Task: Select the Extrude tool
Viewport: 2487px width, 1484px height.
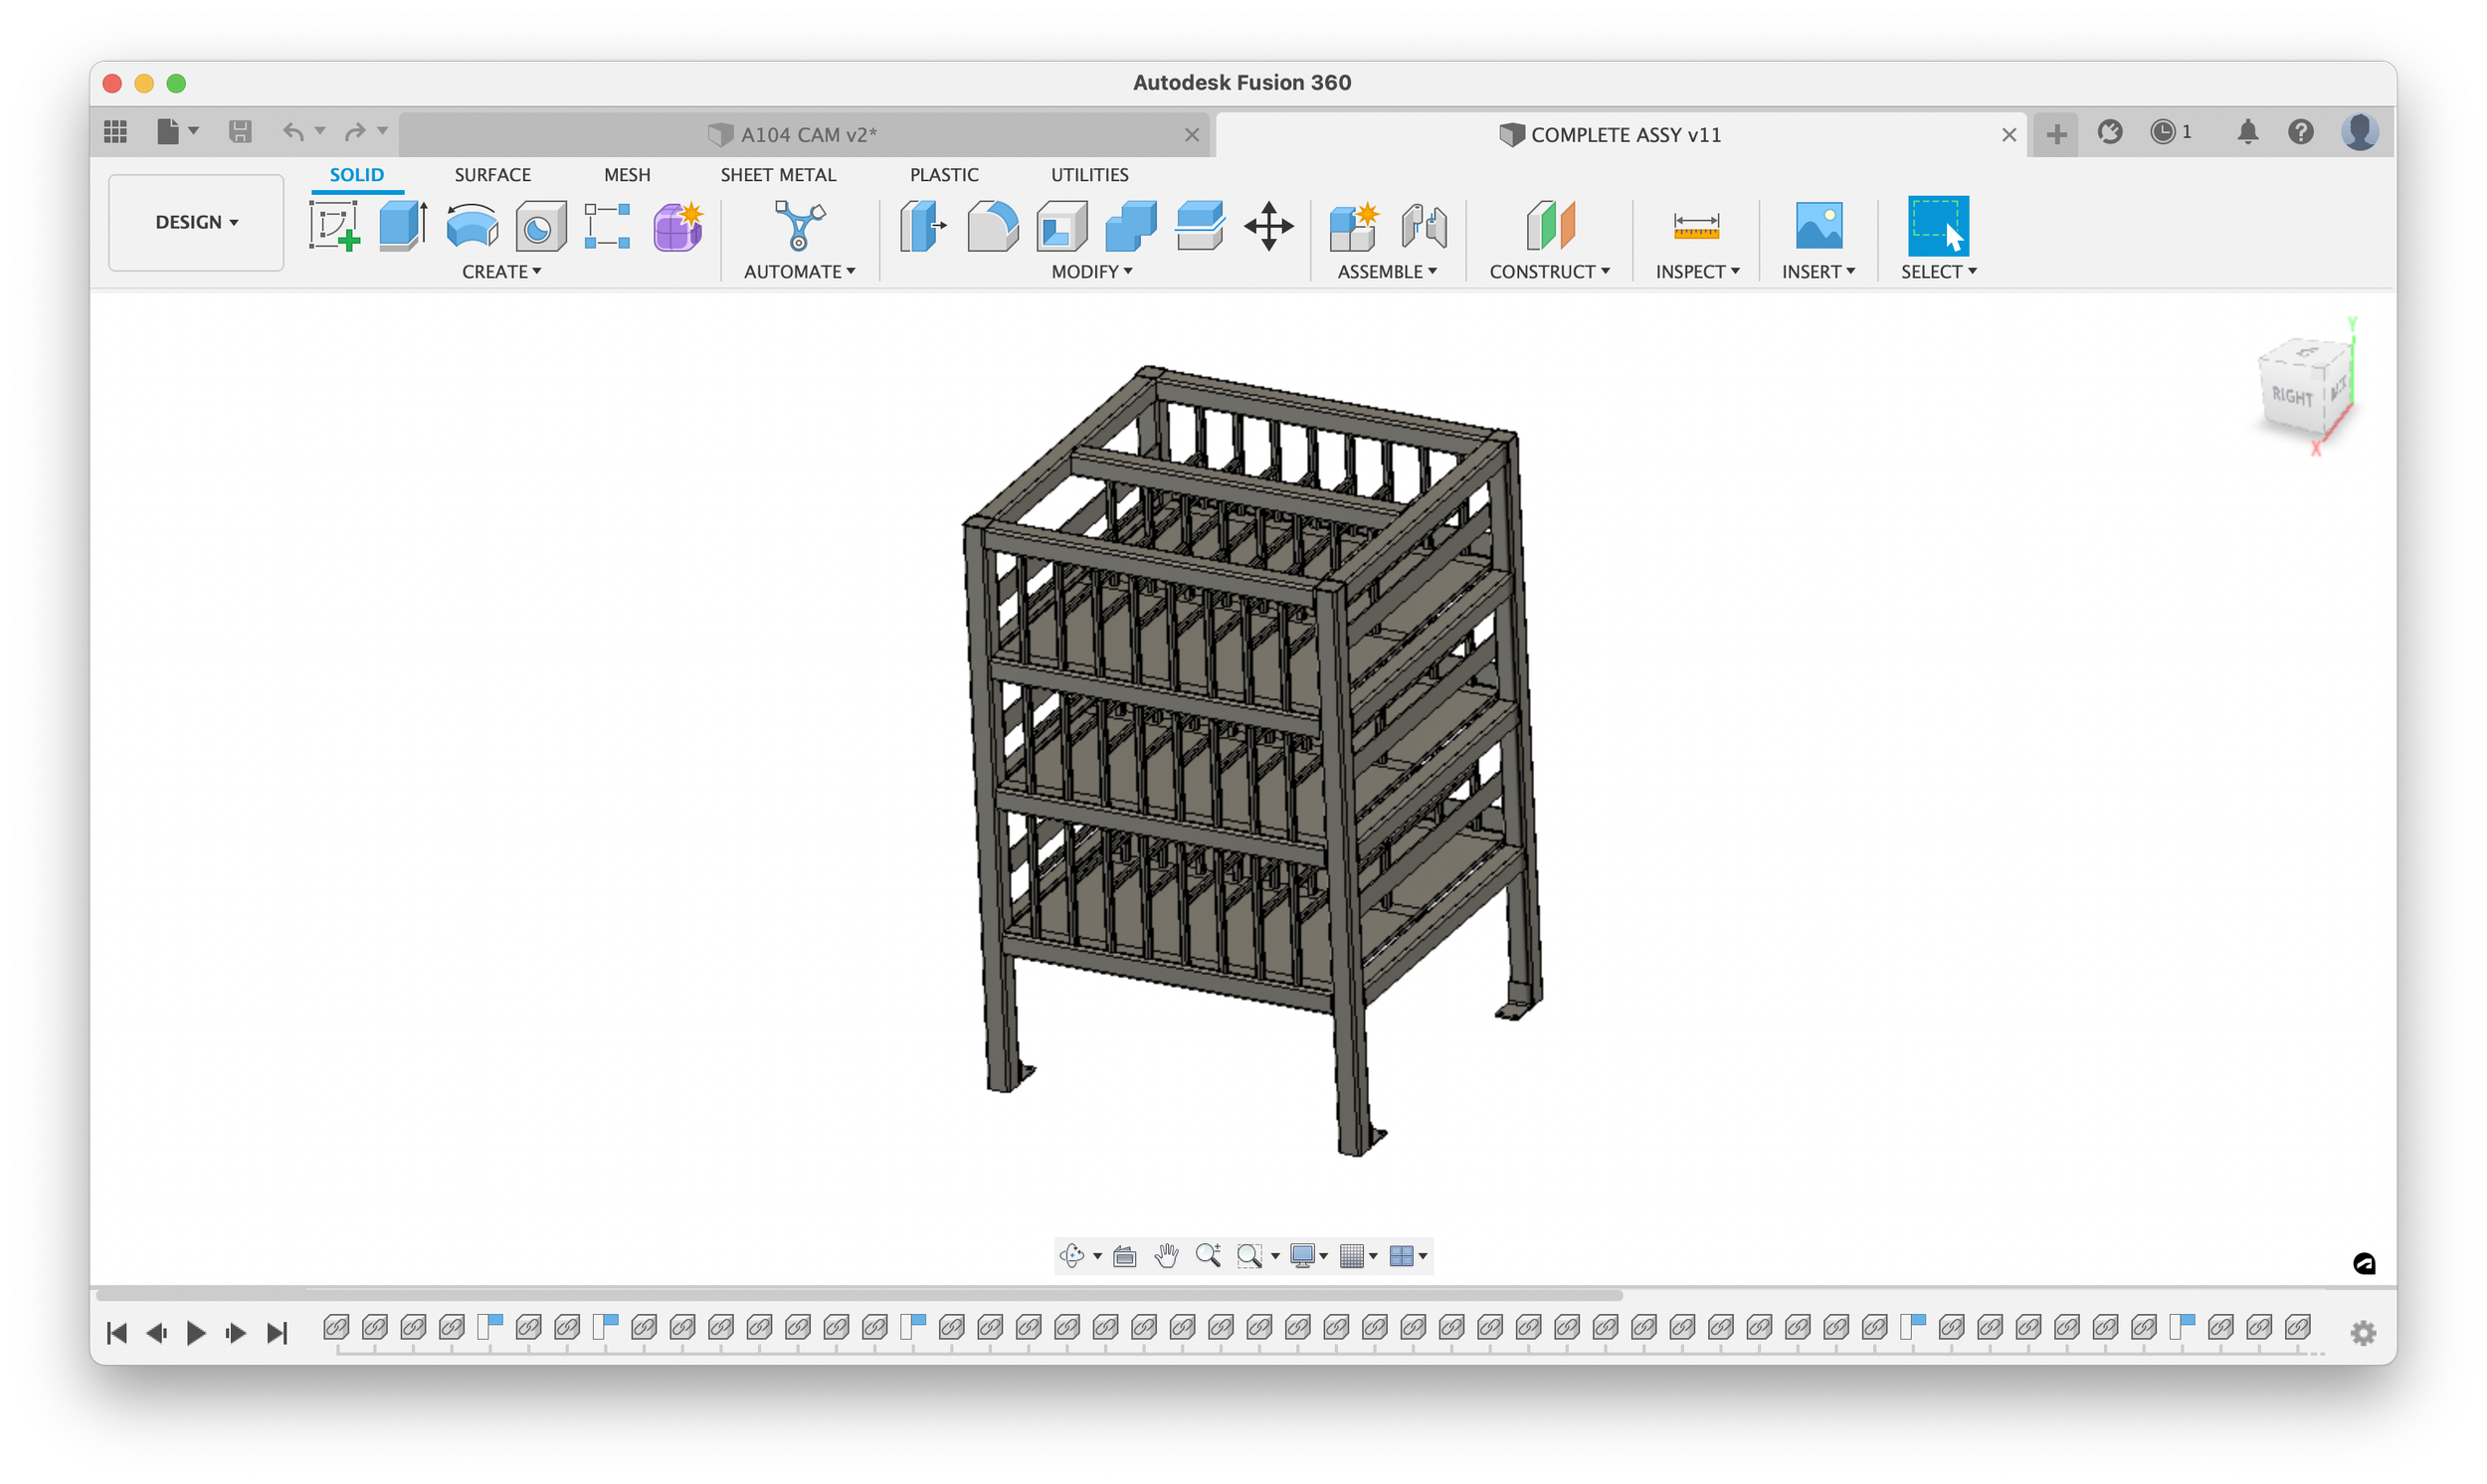Action: (x=403, y=225)
